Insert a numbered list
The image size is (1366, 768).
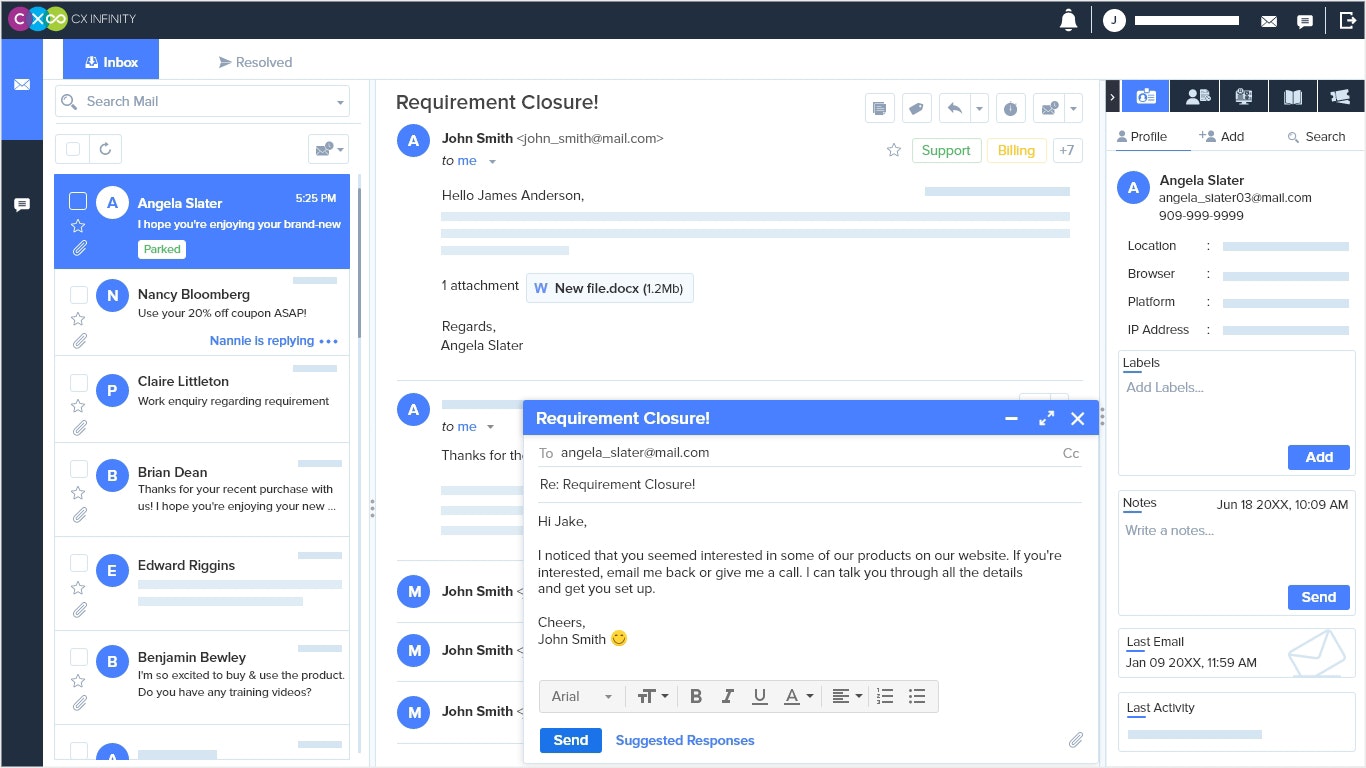[x=885, y=696]
